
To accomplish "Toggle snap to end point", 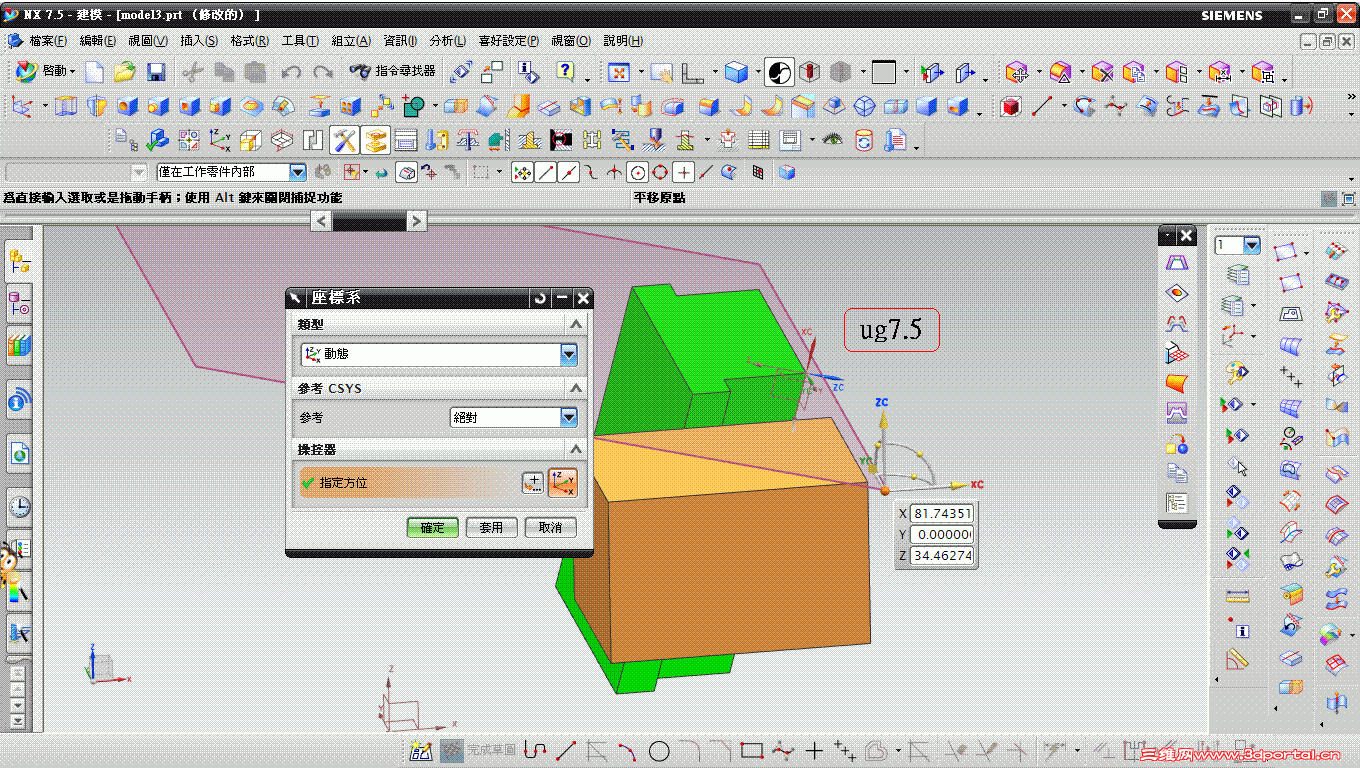I will click(x=546, y=173).
